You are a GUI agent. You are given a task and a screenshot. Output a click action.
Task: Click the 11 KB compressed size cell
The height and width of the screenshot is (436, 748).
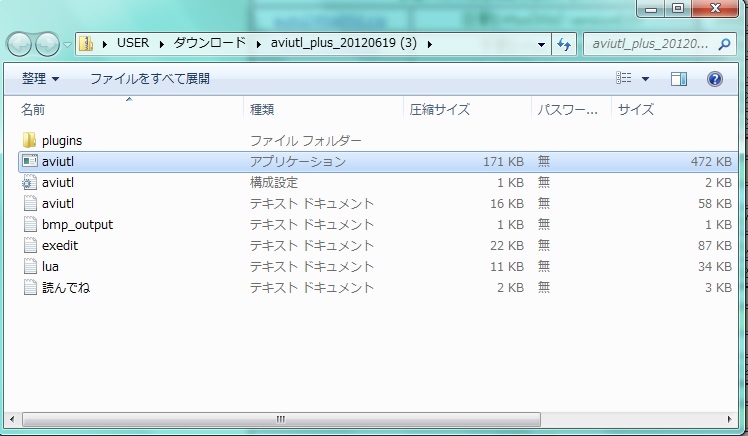(507, 267)
